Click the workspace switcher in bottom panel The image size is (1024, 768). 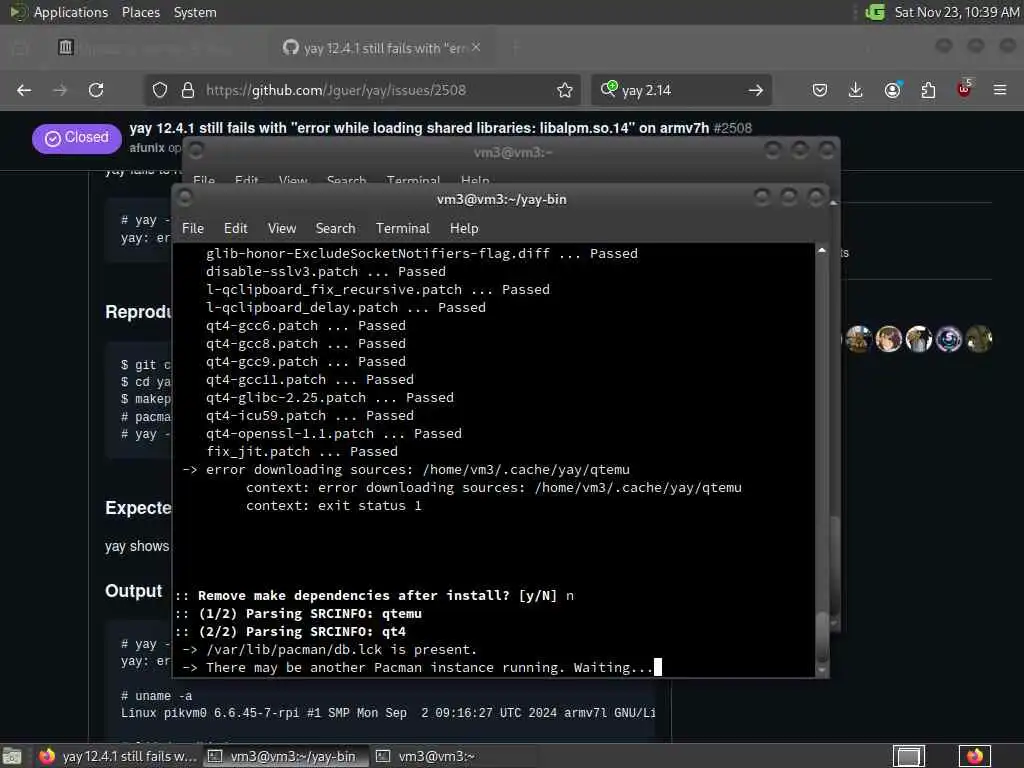(x=908, y=756)
